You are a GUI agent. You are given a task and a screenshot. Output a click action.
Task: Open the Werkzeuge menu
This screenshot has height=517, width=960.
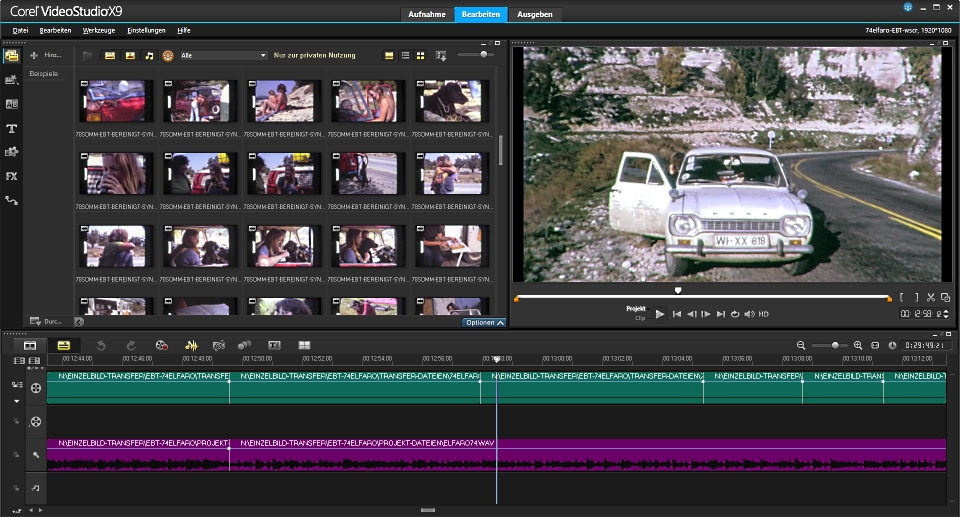pyautogui.click(x=99, y=30)
